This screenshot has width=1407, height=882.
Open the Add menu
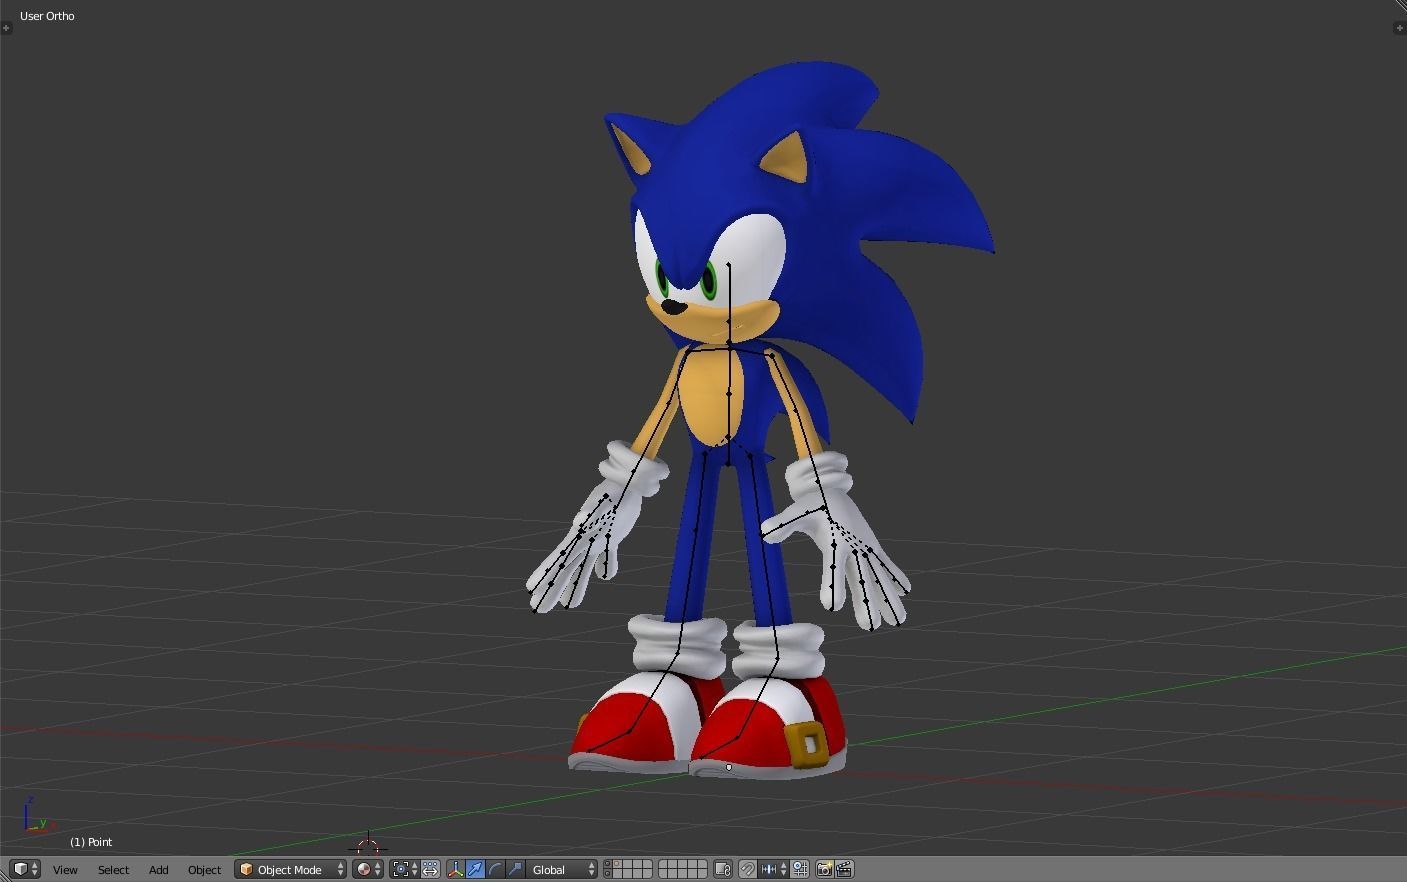[x=158, y=870]
